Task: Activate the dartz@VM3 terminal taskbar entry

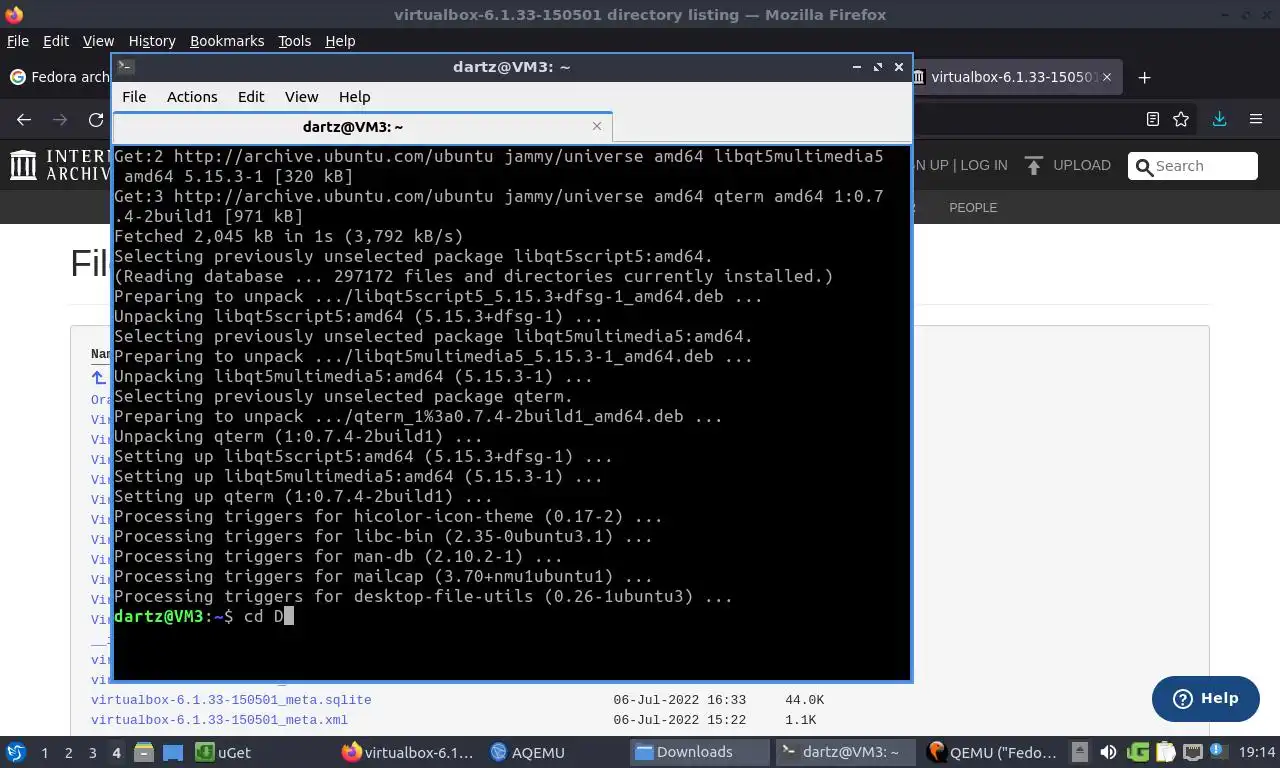Action: pyautogui.click(x=846, y=752)
